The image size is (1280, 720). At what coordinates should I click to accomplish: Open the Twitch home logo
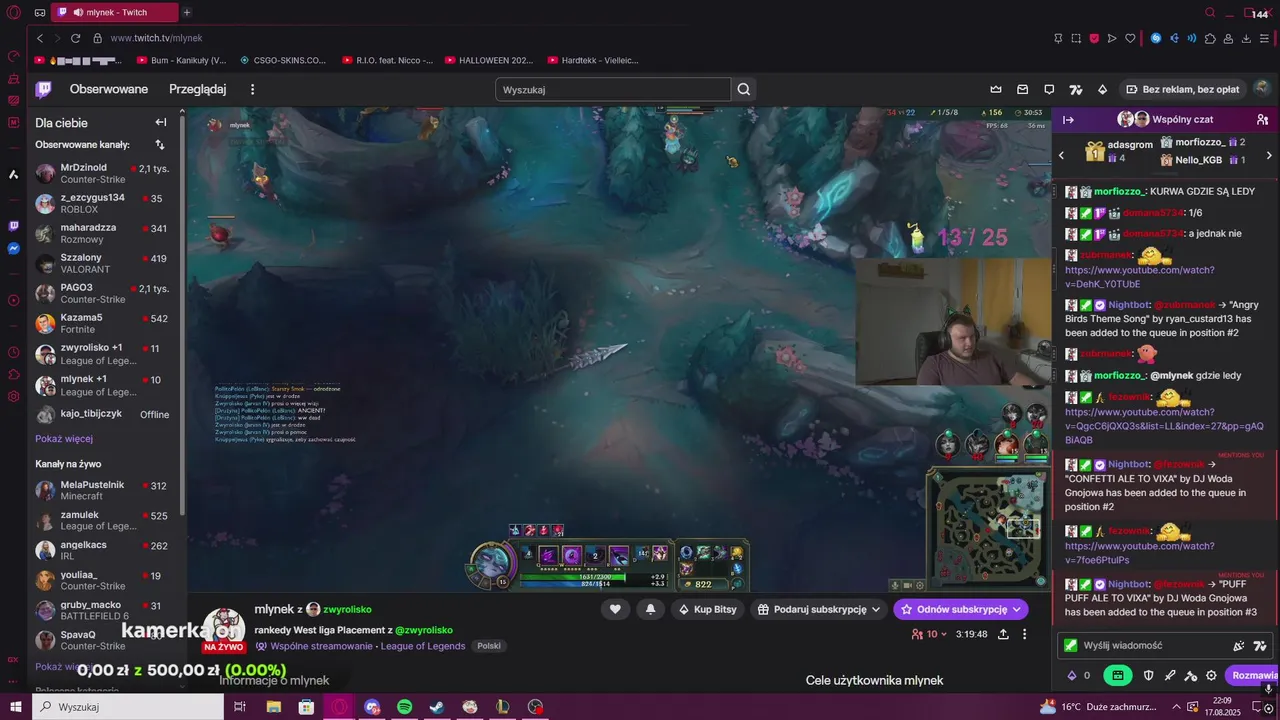click(44, 89)
